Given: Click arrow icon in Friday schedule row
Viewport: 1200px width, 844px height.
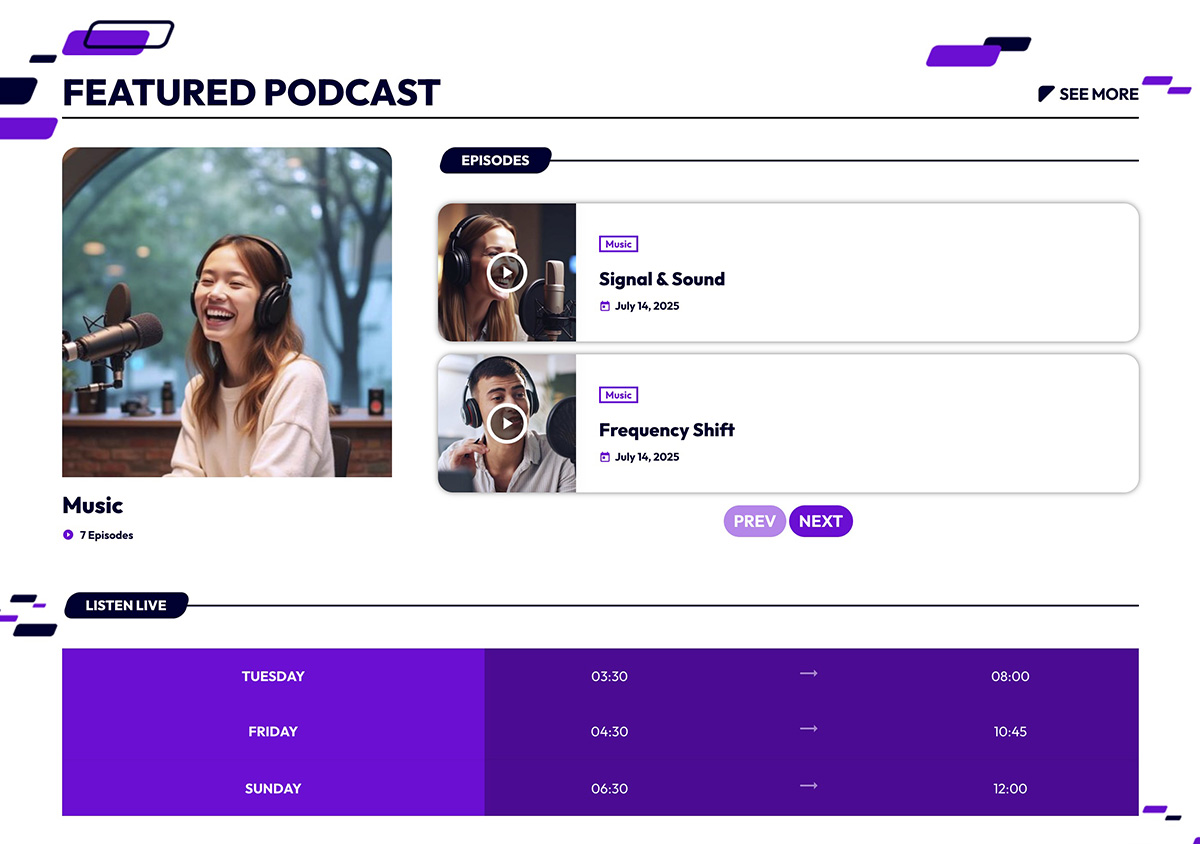Looking at the screenshot, I should [x=808, y=729].
